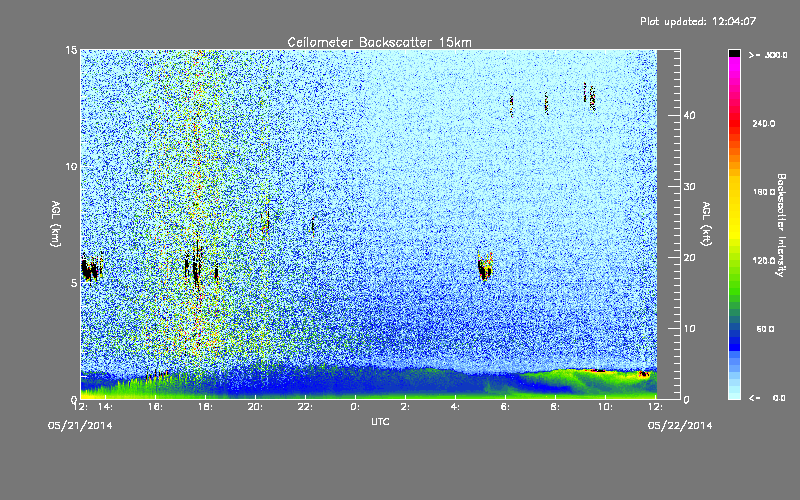Click the '10:' x-axis time label
The height and width of the screenshot is (500, 800).
coord(606,407)
